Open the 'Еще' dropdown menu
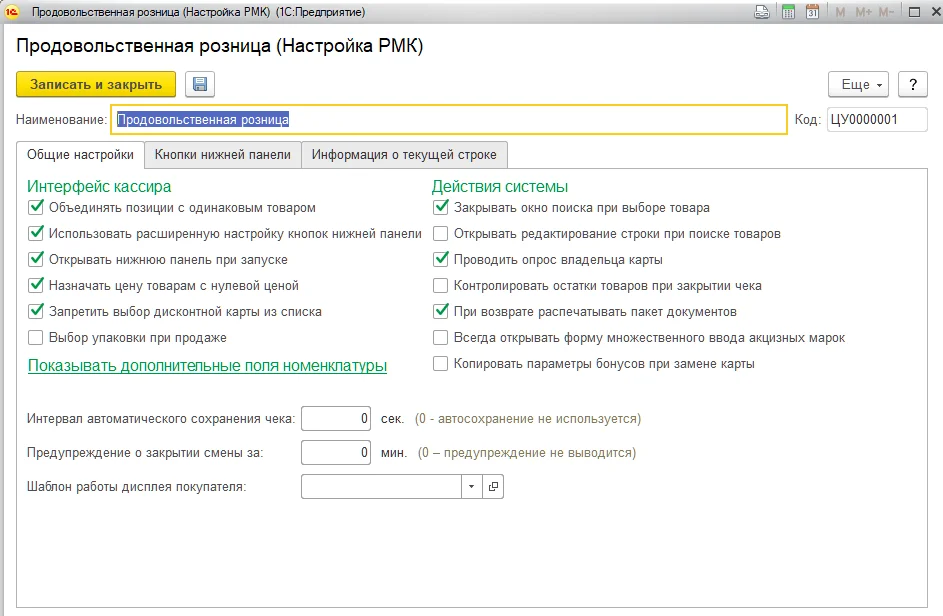Screen dimensions: 943x616 click(858, 84)
